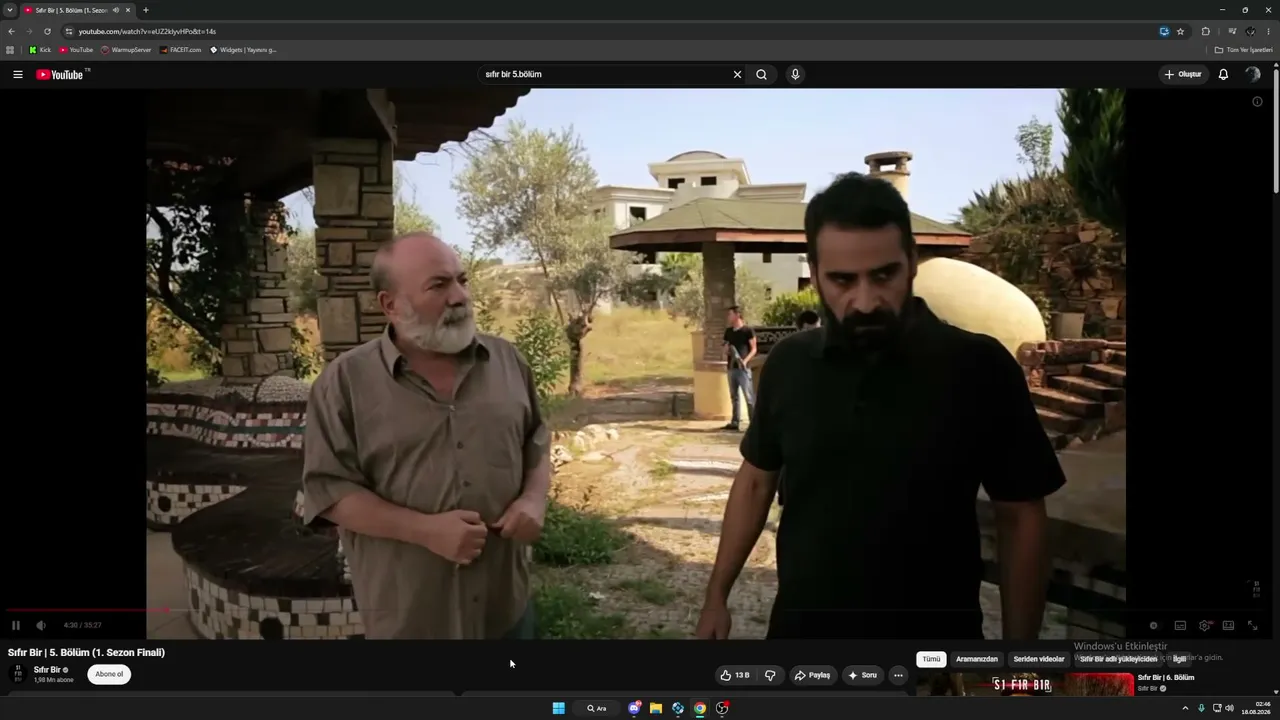Close the Sıfır Bir browser tab
Image resolution: width=1280 pixels, height=720 pixels.
click(x=128, y=10)
